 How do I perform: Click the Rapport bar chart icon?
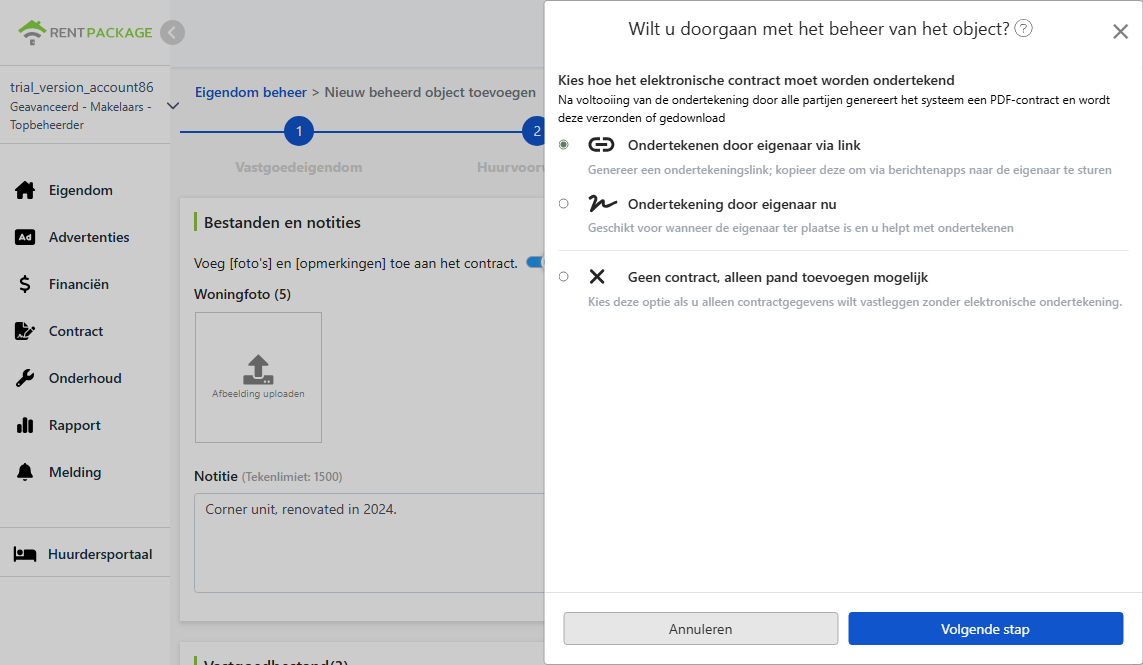(x=25, y=425)
